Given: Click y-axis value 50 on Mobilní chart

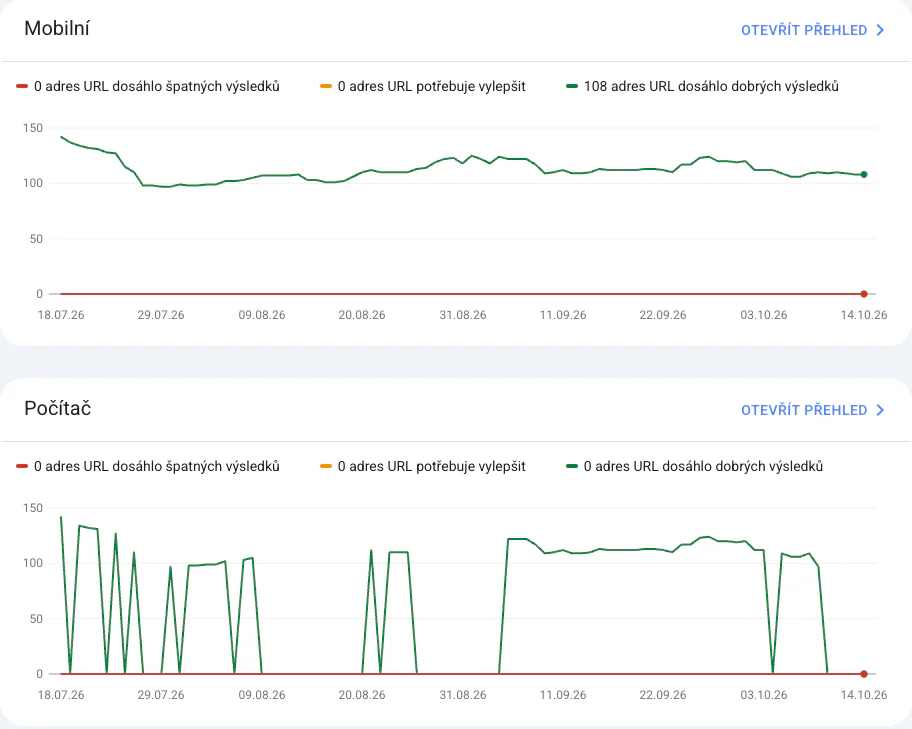Looking at the screenshot, I should click(x=36, y=239).
